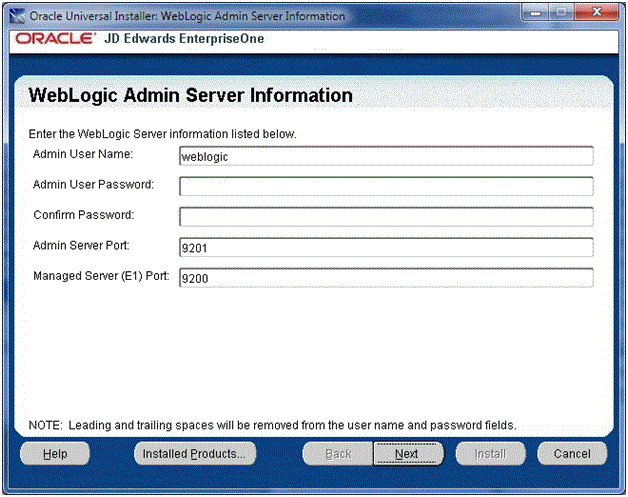Open Installed Products list
The height and width of the screenshot is (497, 628).
[x=195, y=454]
